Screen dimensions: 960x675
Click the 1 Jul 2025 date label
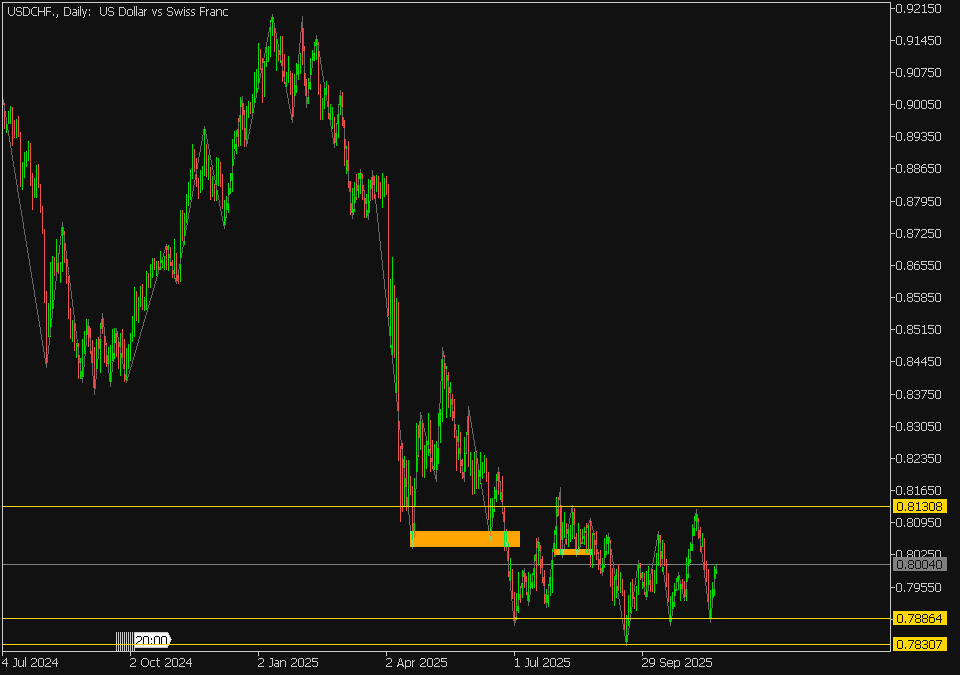pyautogui.click(x=541, y=662)
